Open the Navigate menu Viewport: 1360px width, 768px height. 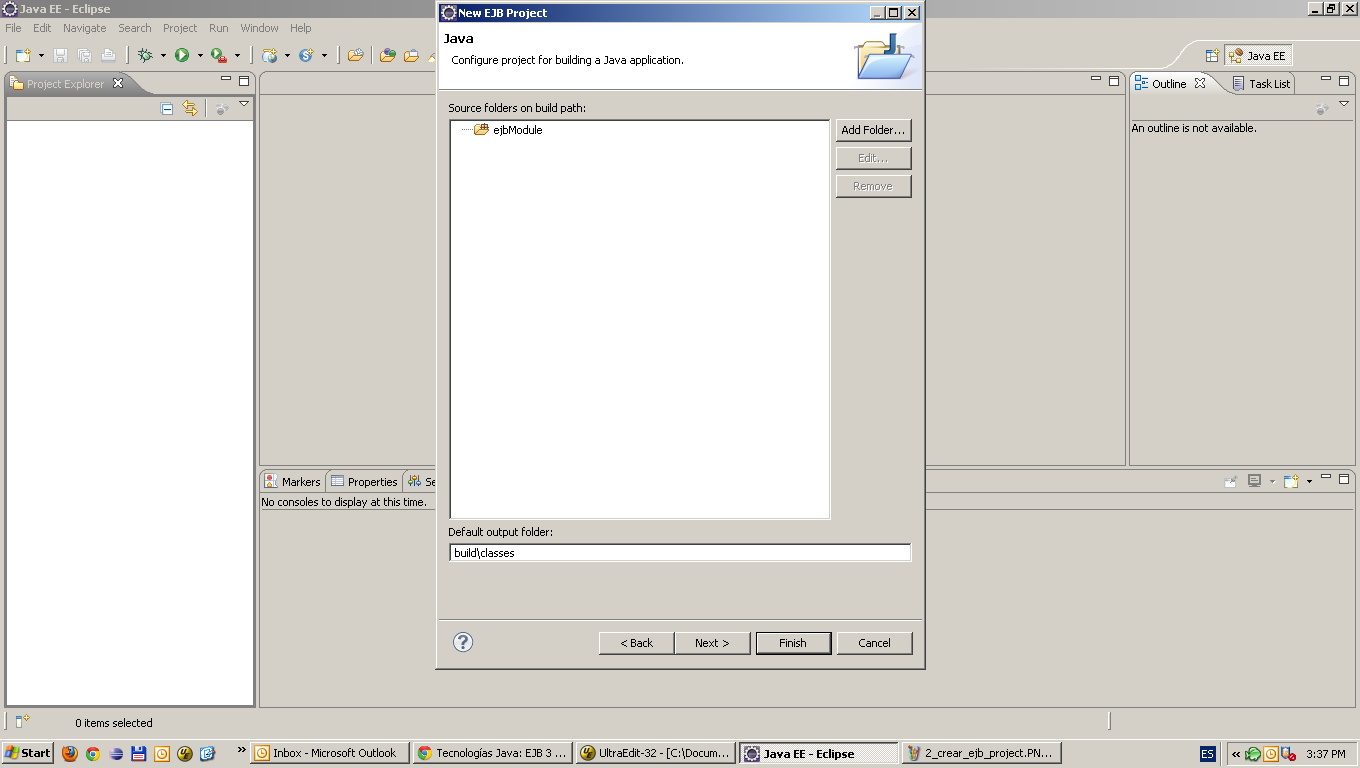pyautogui.click(x=84, y=28)
